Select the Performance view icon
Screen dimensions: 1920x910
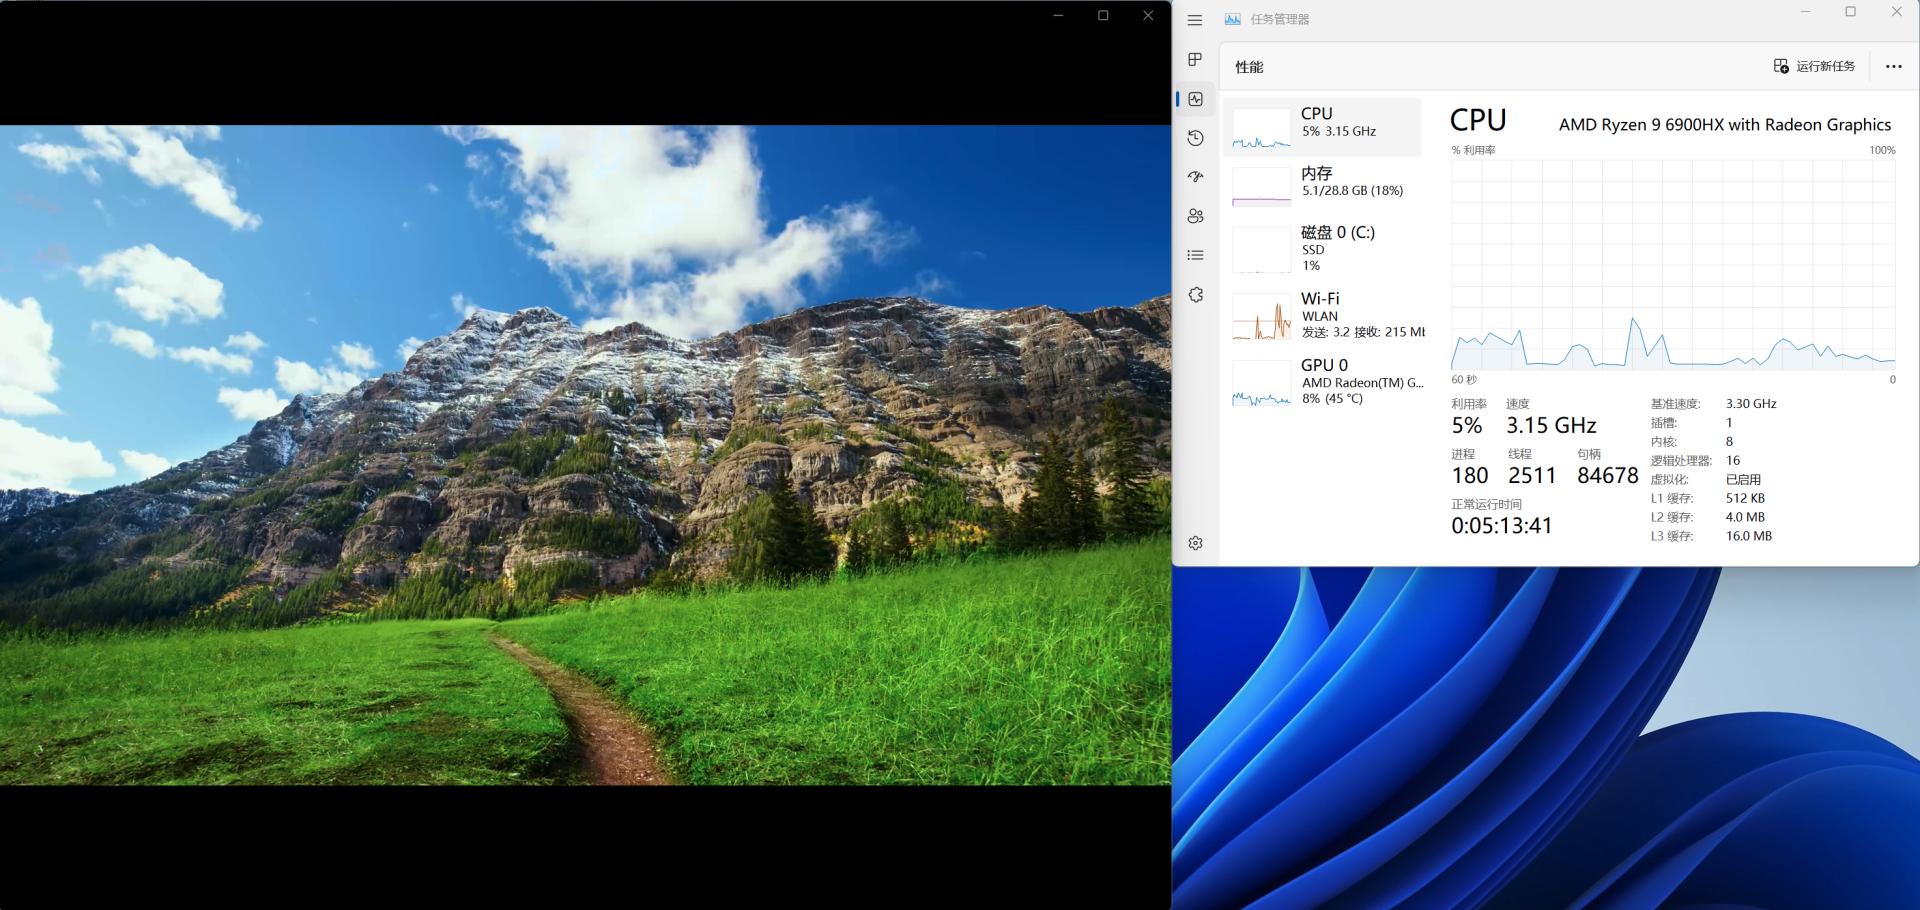pos(1195,98)
